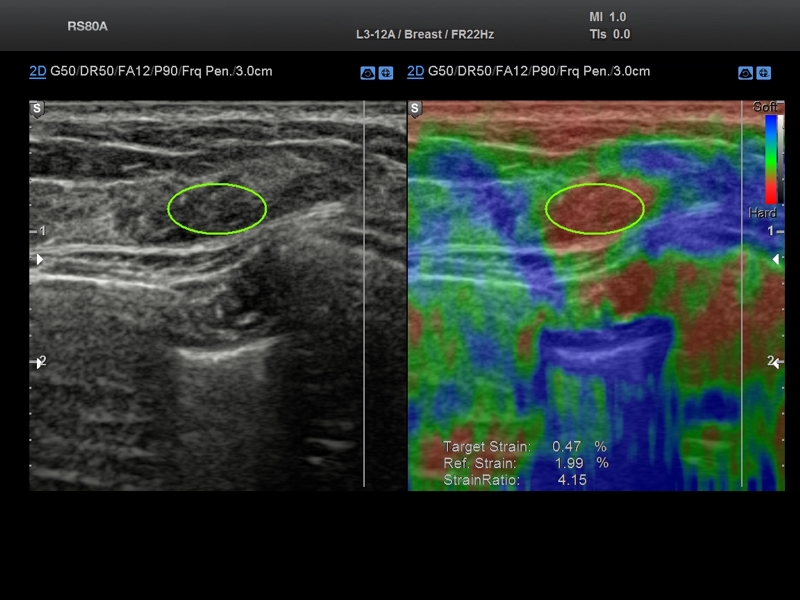Click the left G50/DR50/FA12/P90 parameters text
The height and width of the screenshot is (600, 800).
coord(161,71)
